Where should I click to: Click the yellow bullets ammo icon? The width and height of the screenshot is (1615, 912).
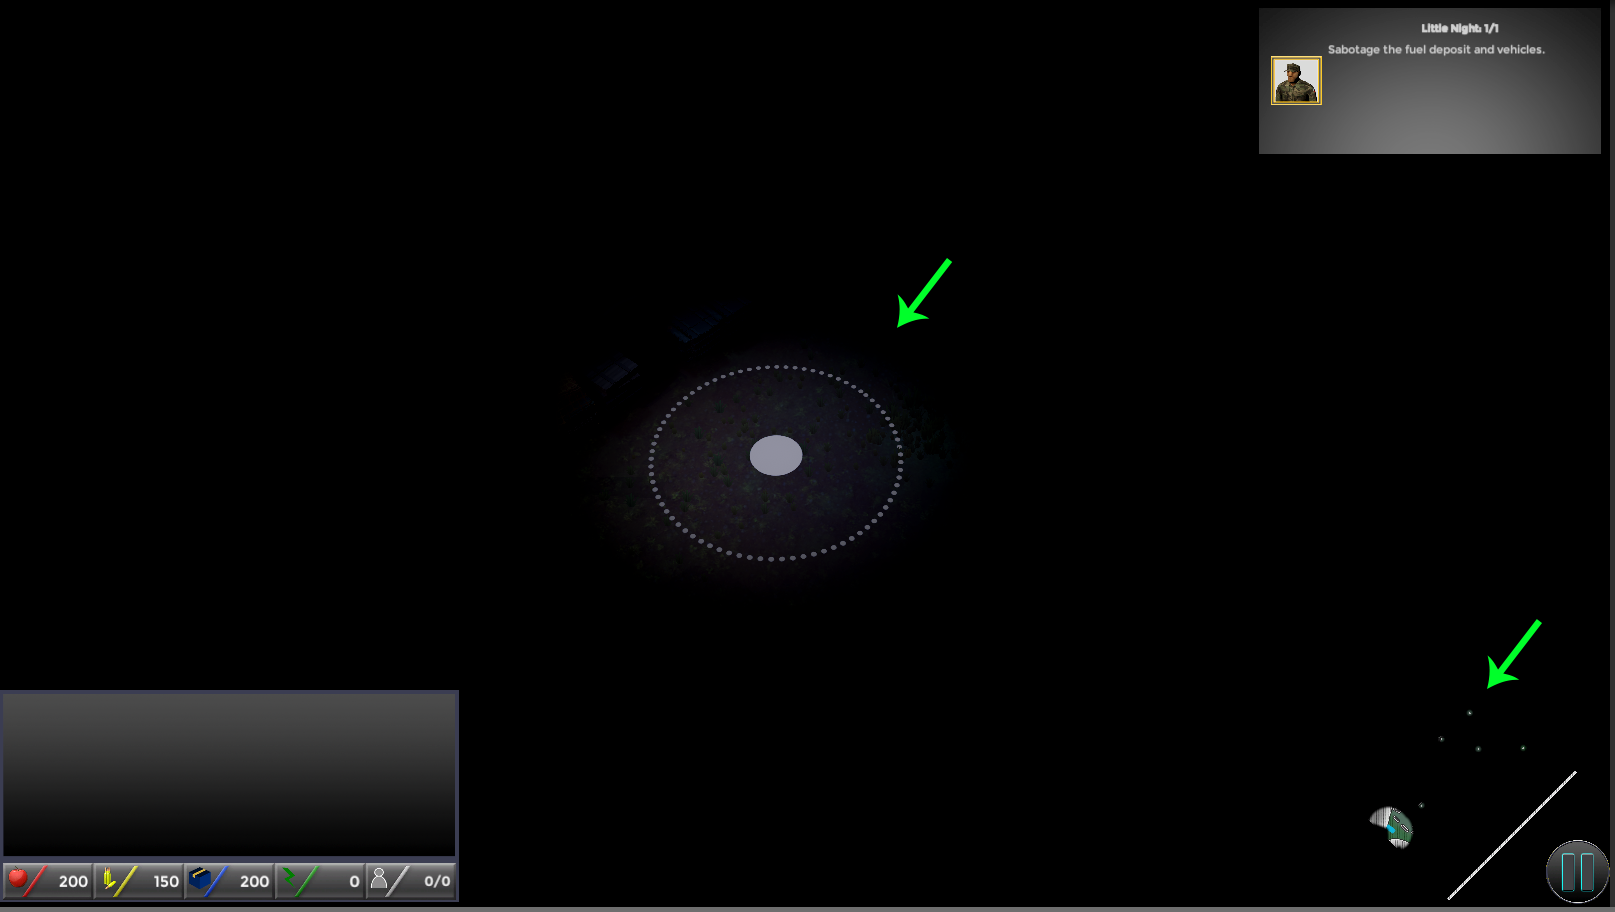click(110, 880)
